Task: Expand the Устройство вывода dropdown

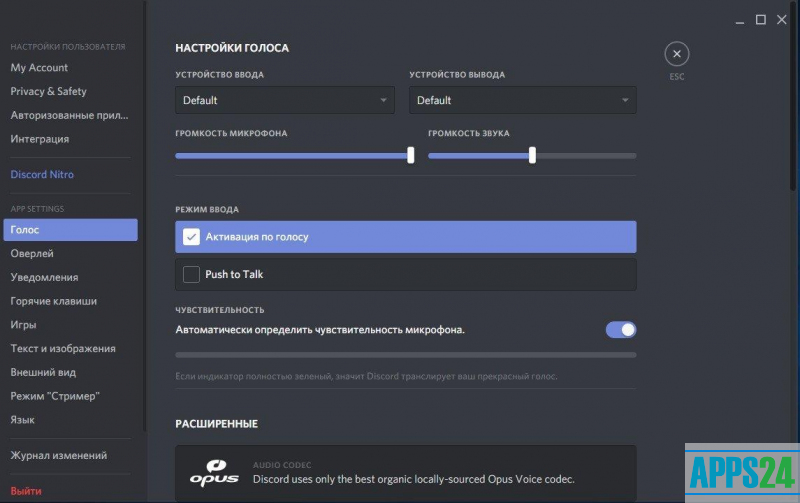Action: click(523, 100)
